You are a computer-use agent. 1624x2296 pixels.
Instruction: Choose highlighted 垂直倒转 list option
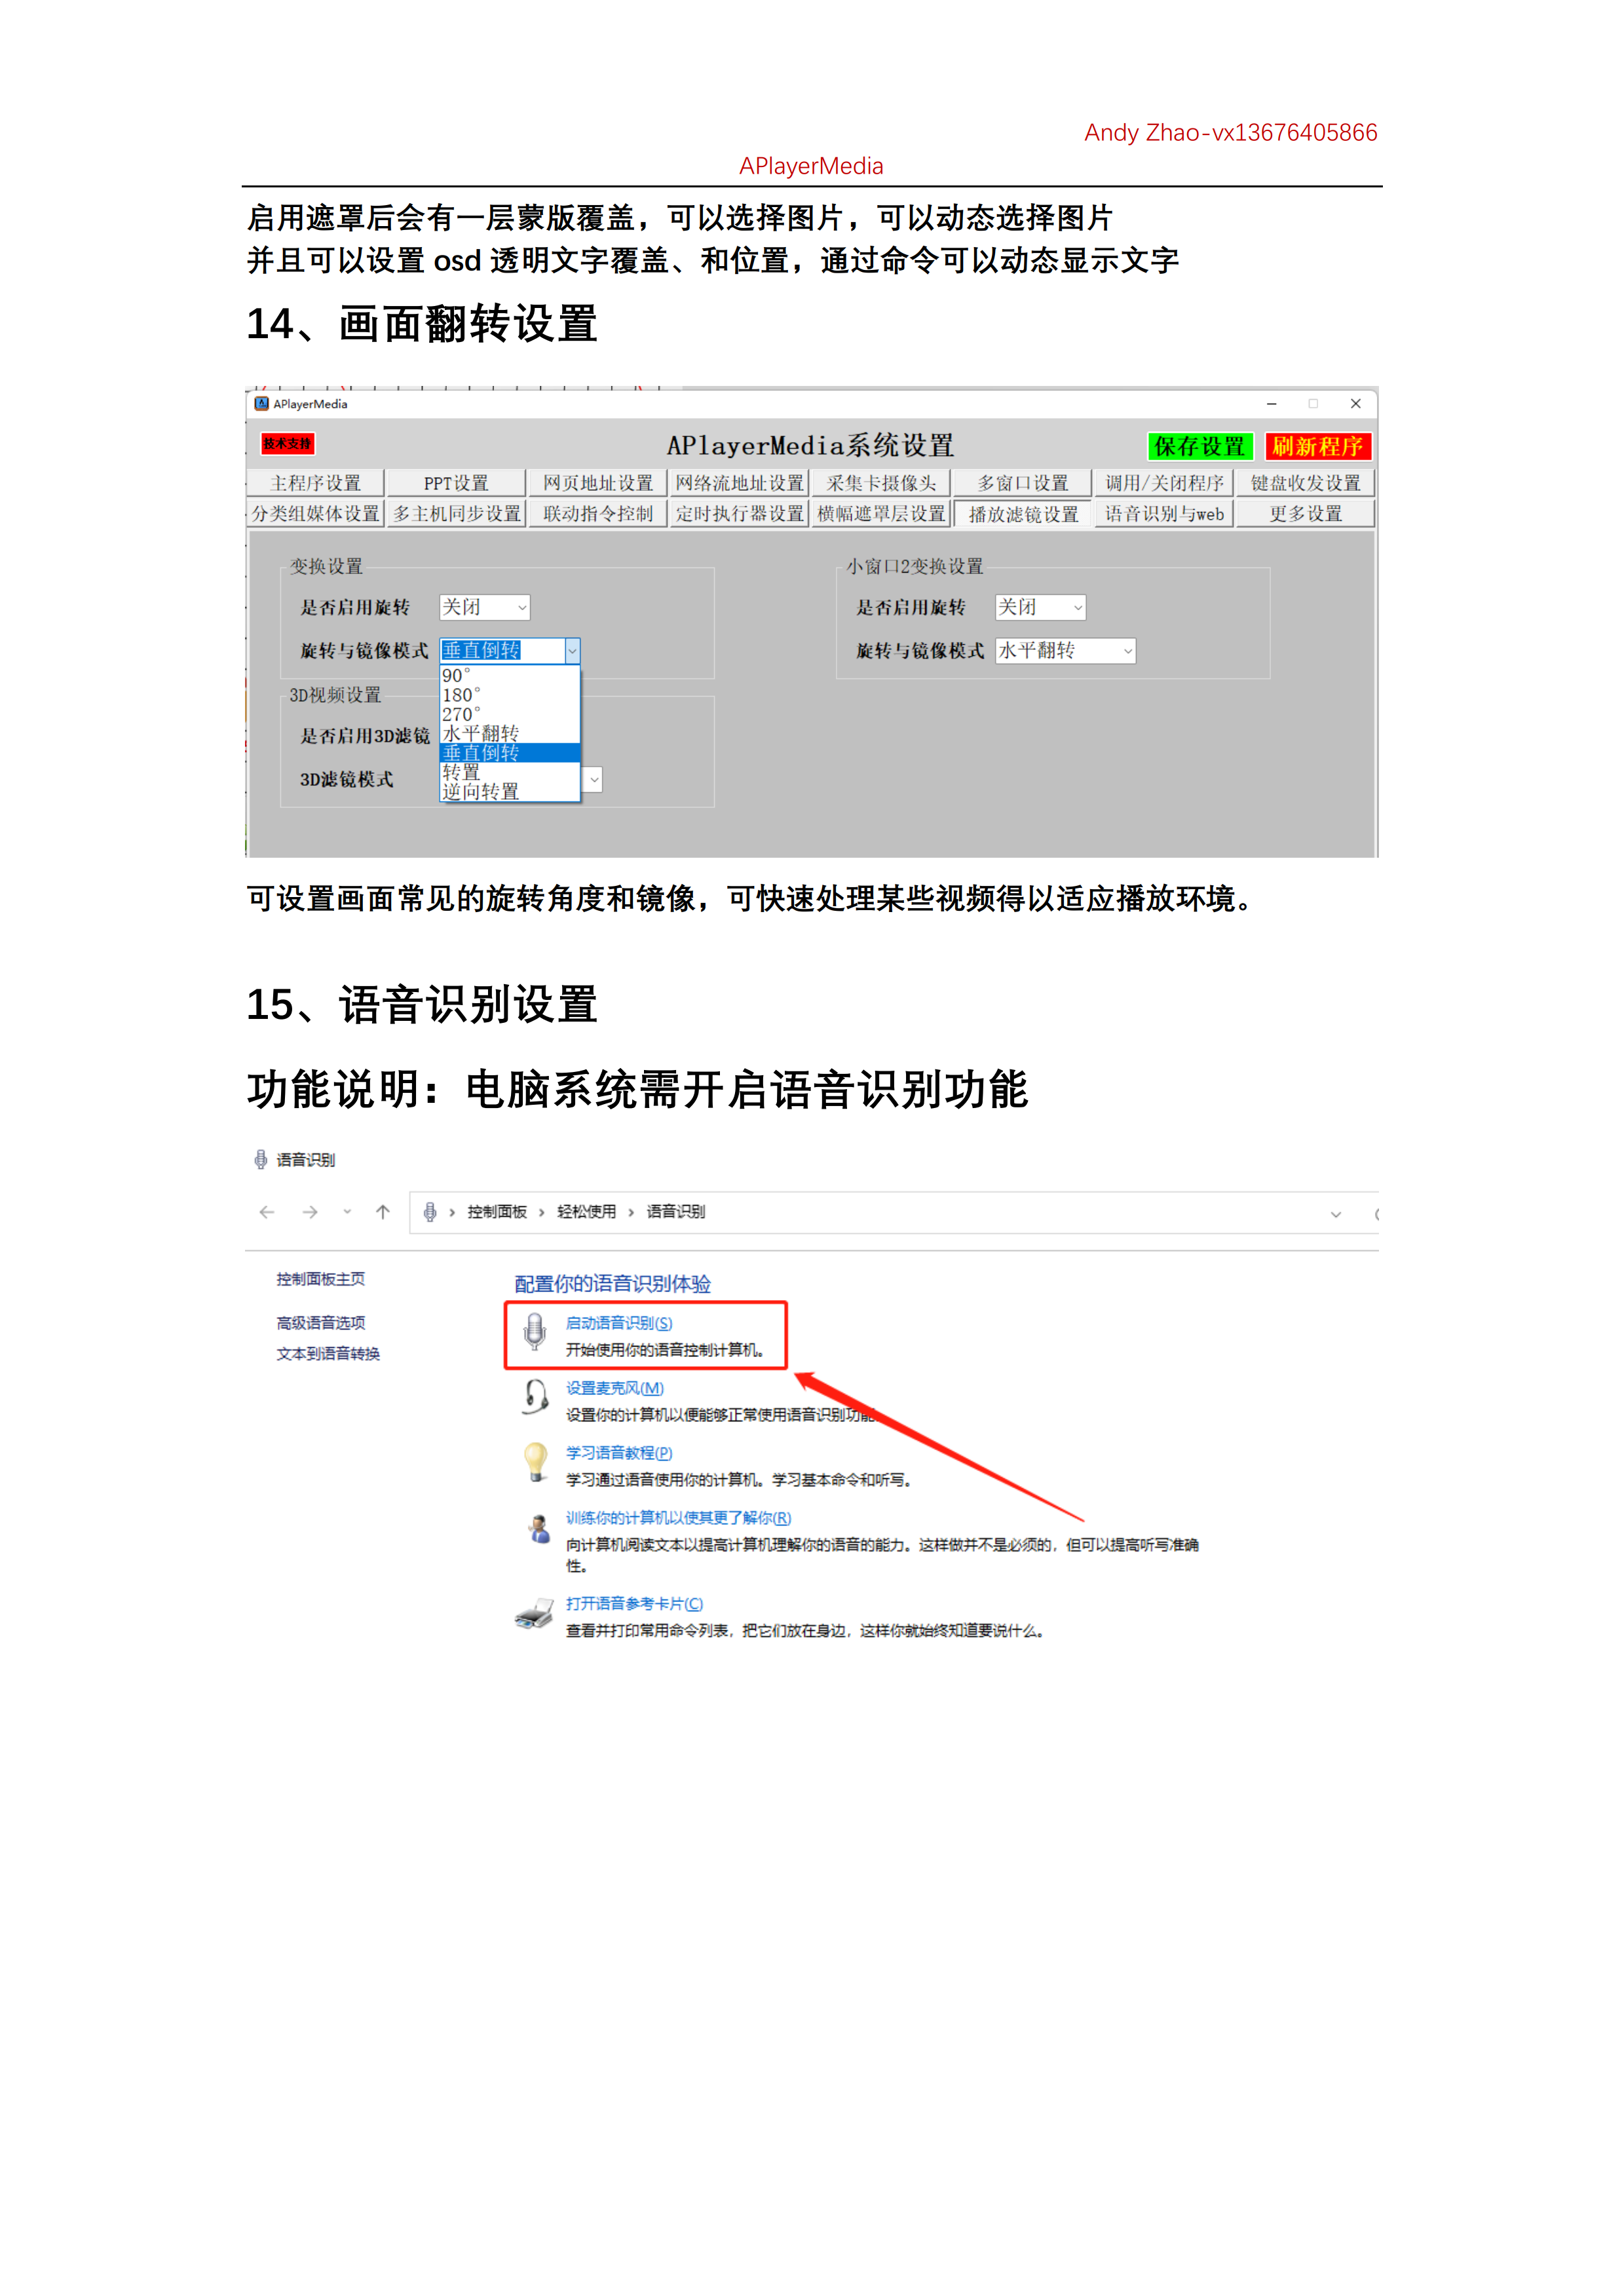510,753
